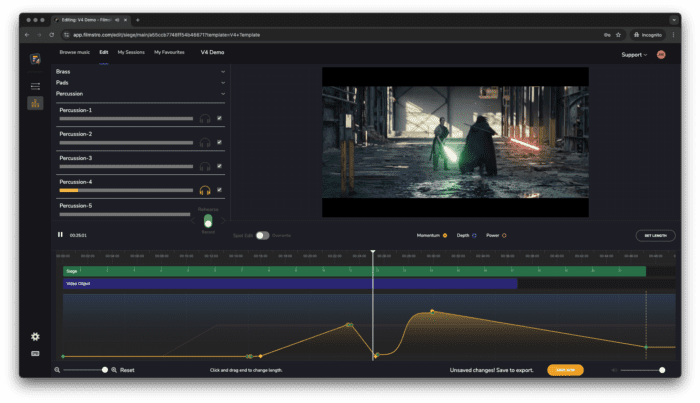Click the headphones icon for Percussion-1
700x403 pixels.
coord(205,118)
